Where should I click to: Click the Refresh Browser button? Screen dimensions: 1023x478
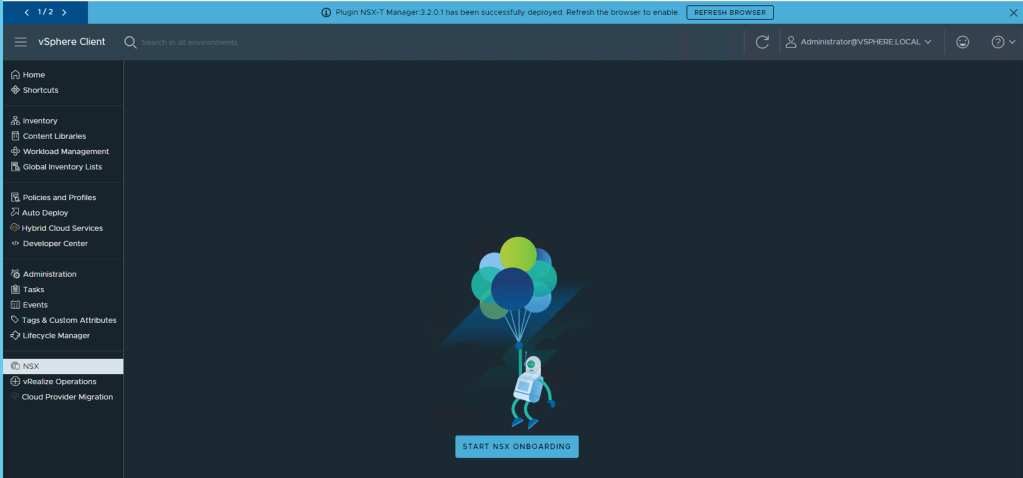click(x=729, y=12)
